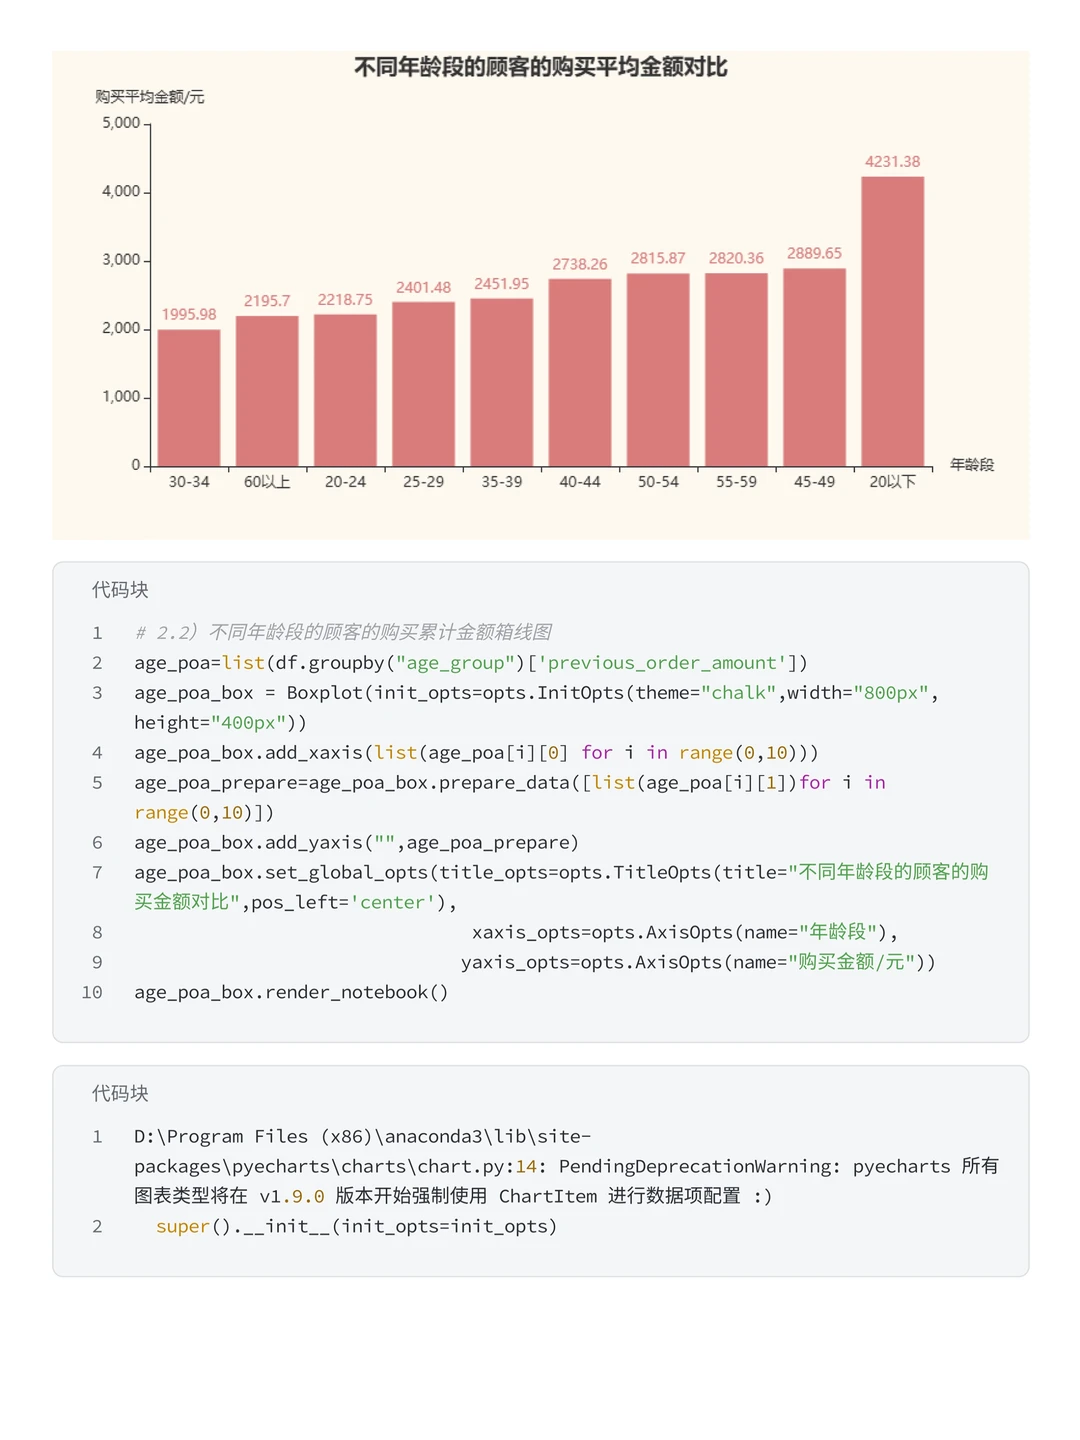Click the line yaxis_opts=opts.AxisOpts(name="购买金额/元")
1080x1440 pixels.
click(698, 962)
